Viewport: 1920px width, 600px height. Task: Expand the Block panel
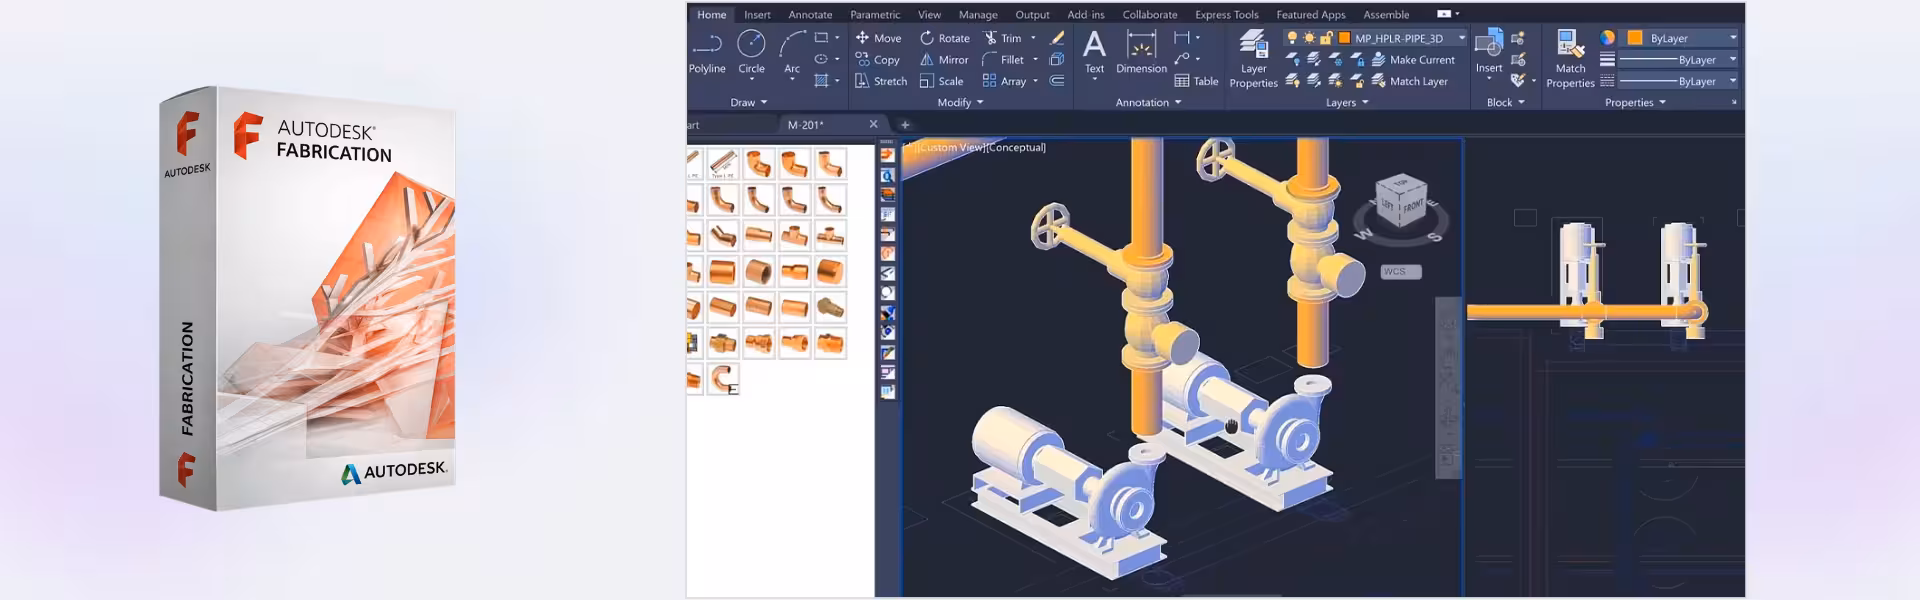click(1506, 102)
